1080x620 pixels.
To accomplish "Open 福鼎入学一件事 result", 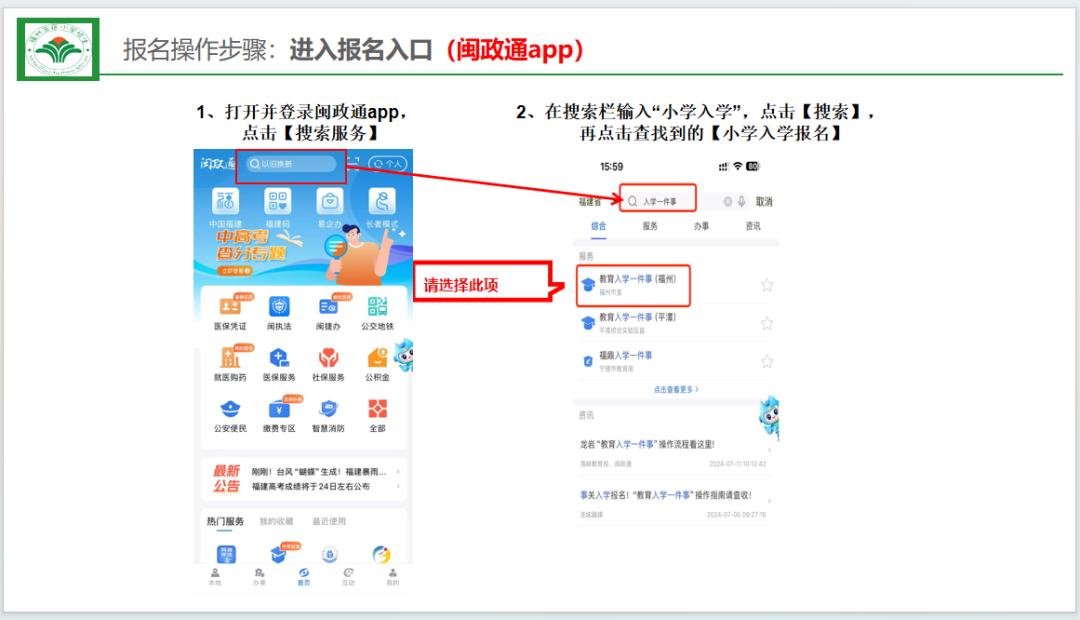I will (675, 361).
